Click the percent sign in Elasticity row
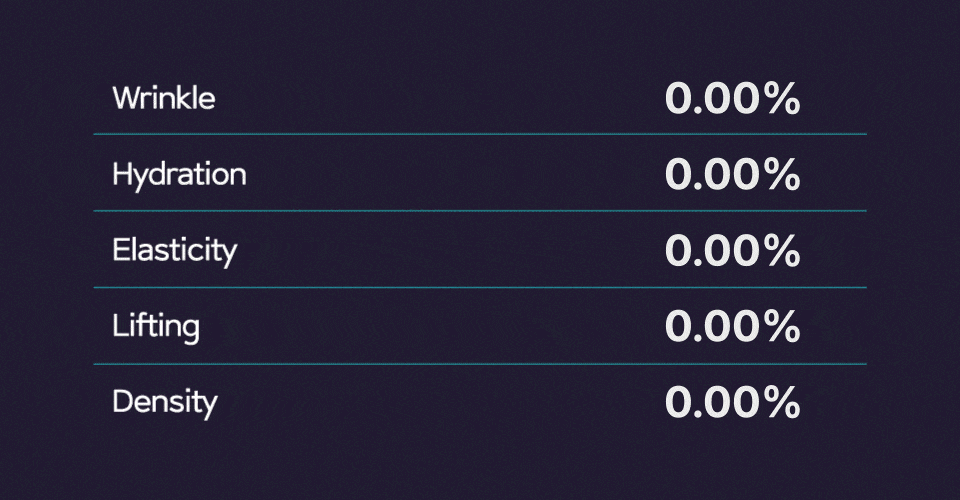The image size is (960, 500). 782,250
